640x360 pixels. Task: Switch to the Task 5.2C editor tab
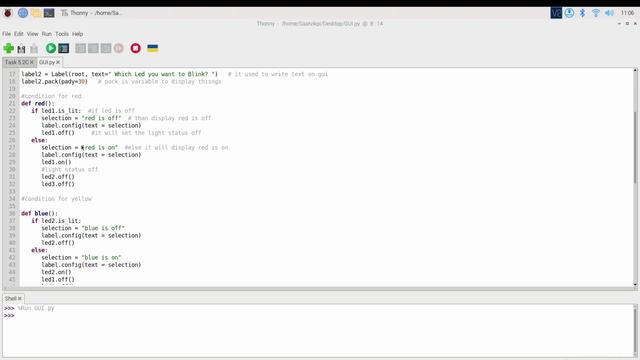[x=17, y=62]
